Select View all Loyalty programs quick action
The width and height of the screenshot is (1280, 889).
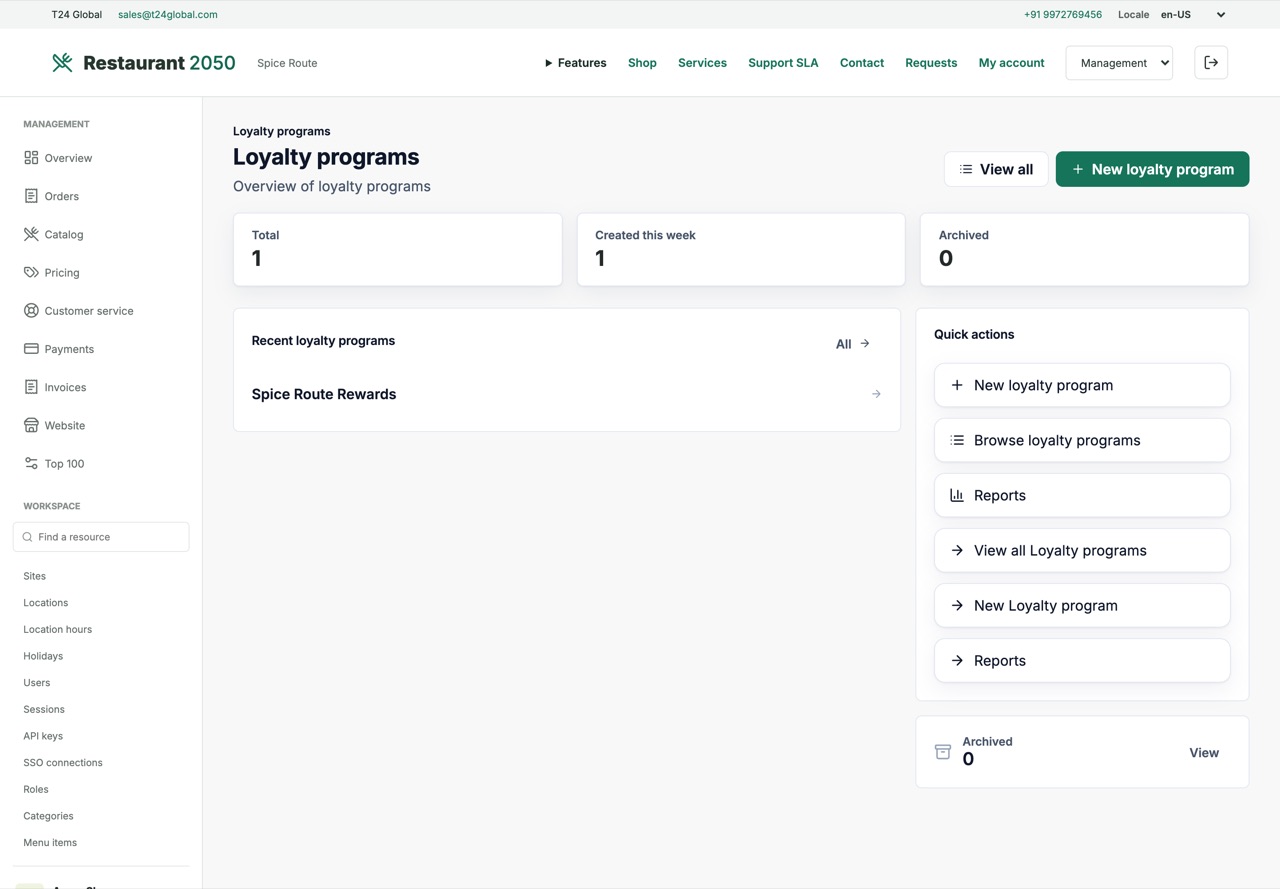[x=1082, y=550]
